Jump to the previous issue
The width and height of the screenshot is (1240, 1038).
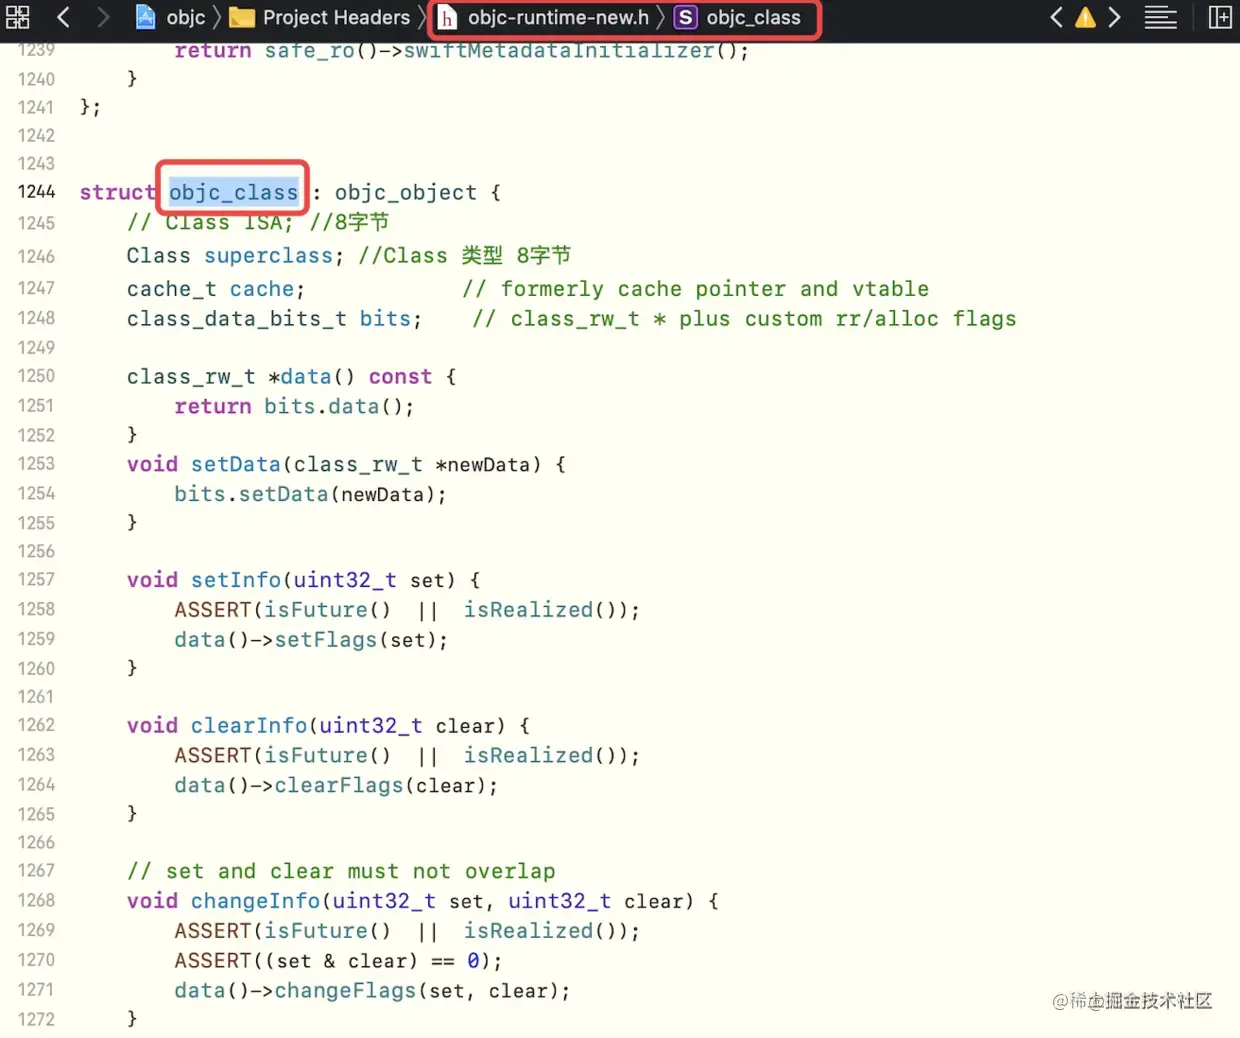(1056, 17)
